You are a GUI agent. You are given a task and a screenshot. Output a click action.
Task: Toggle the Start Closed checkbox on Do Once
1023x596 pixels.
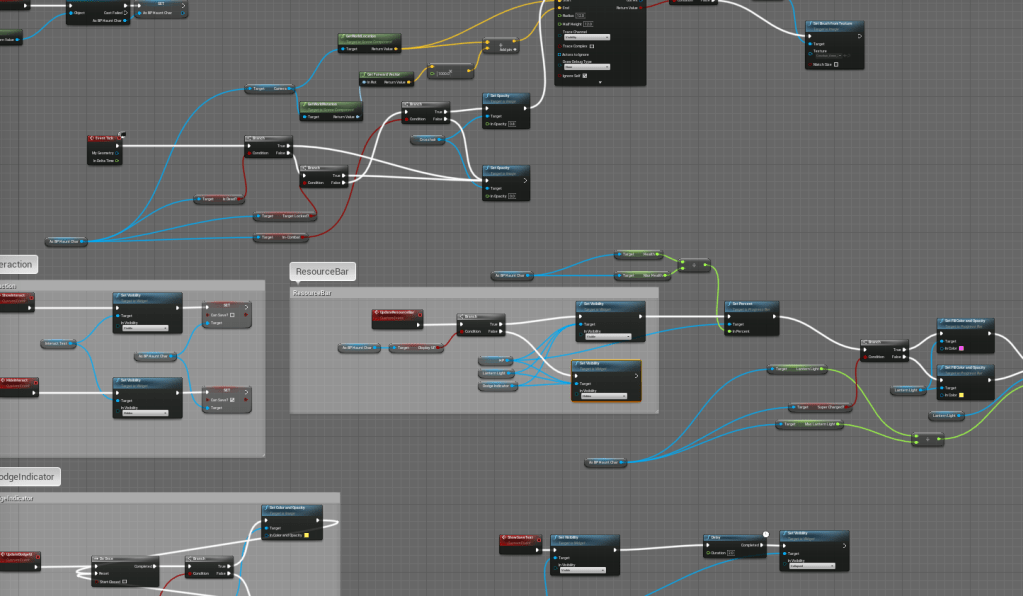(x=124, y=579)
